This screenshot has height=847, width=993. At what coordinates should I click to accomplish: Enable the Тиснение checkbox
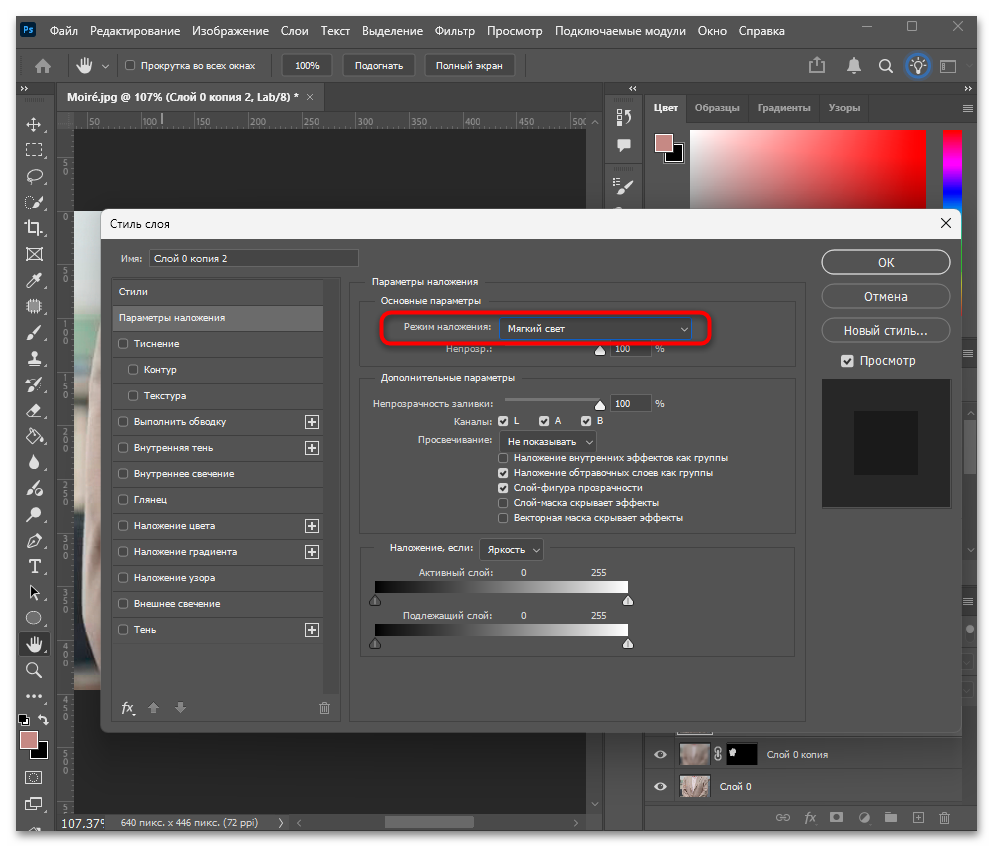(x=123, y=343)
